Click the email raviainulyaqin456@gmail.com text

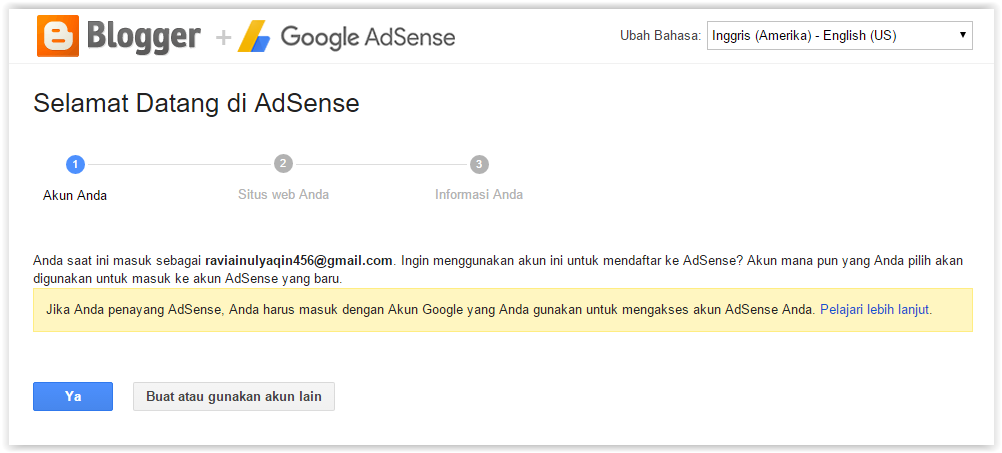(x=298, y=261)
